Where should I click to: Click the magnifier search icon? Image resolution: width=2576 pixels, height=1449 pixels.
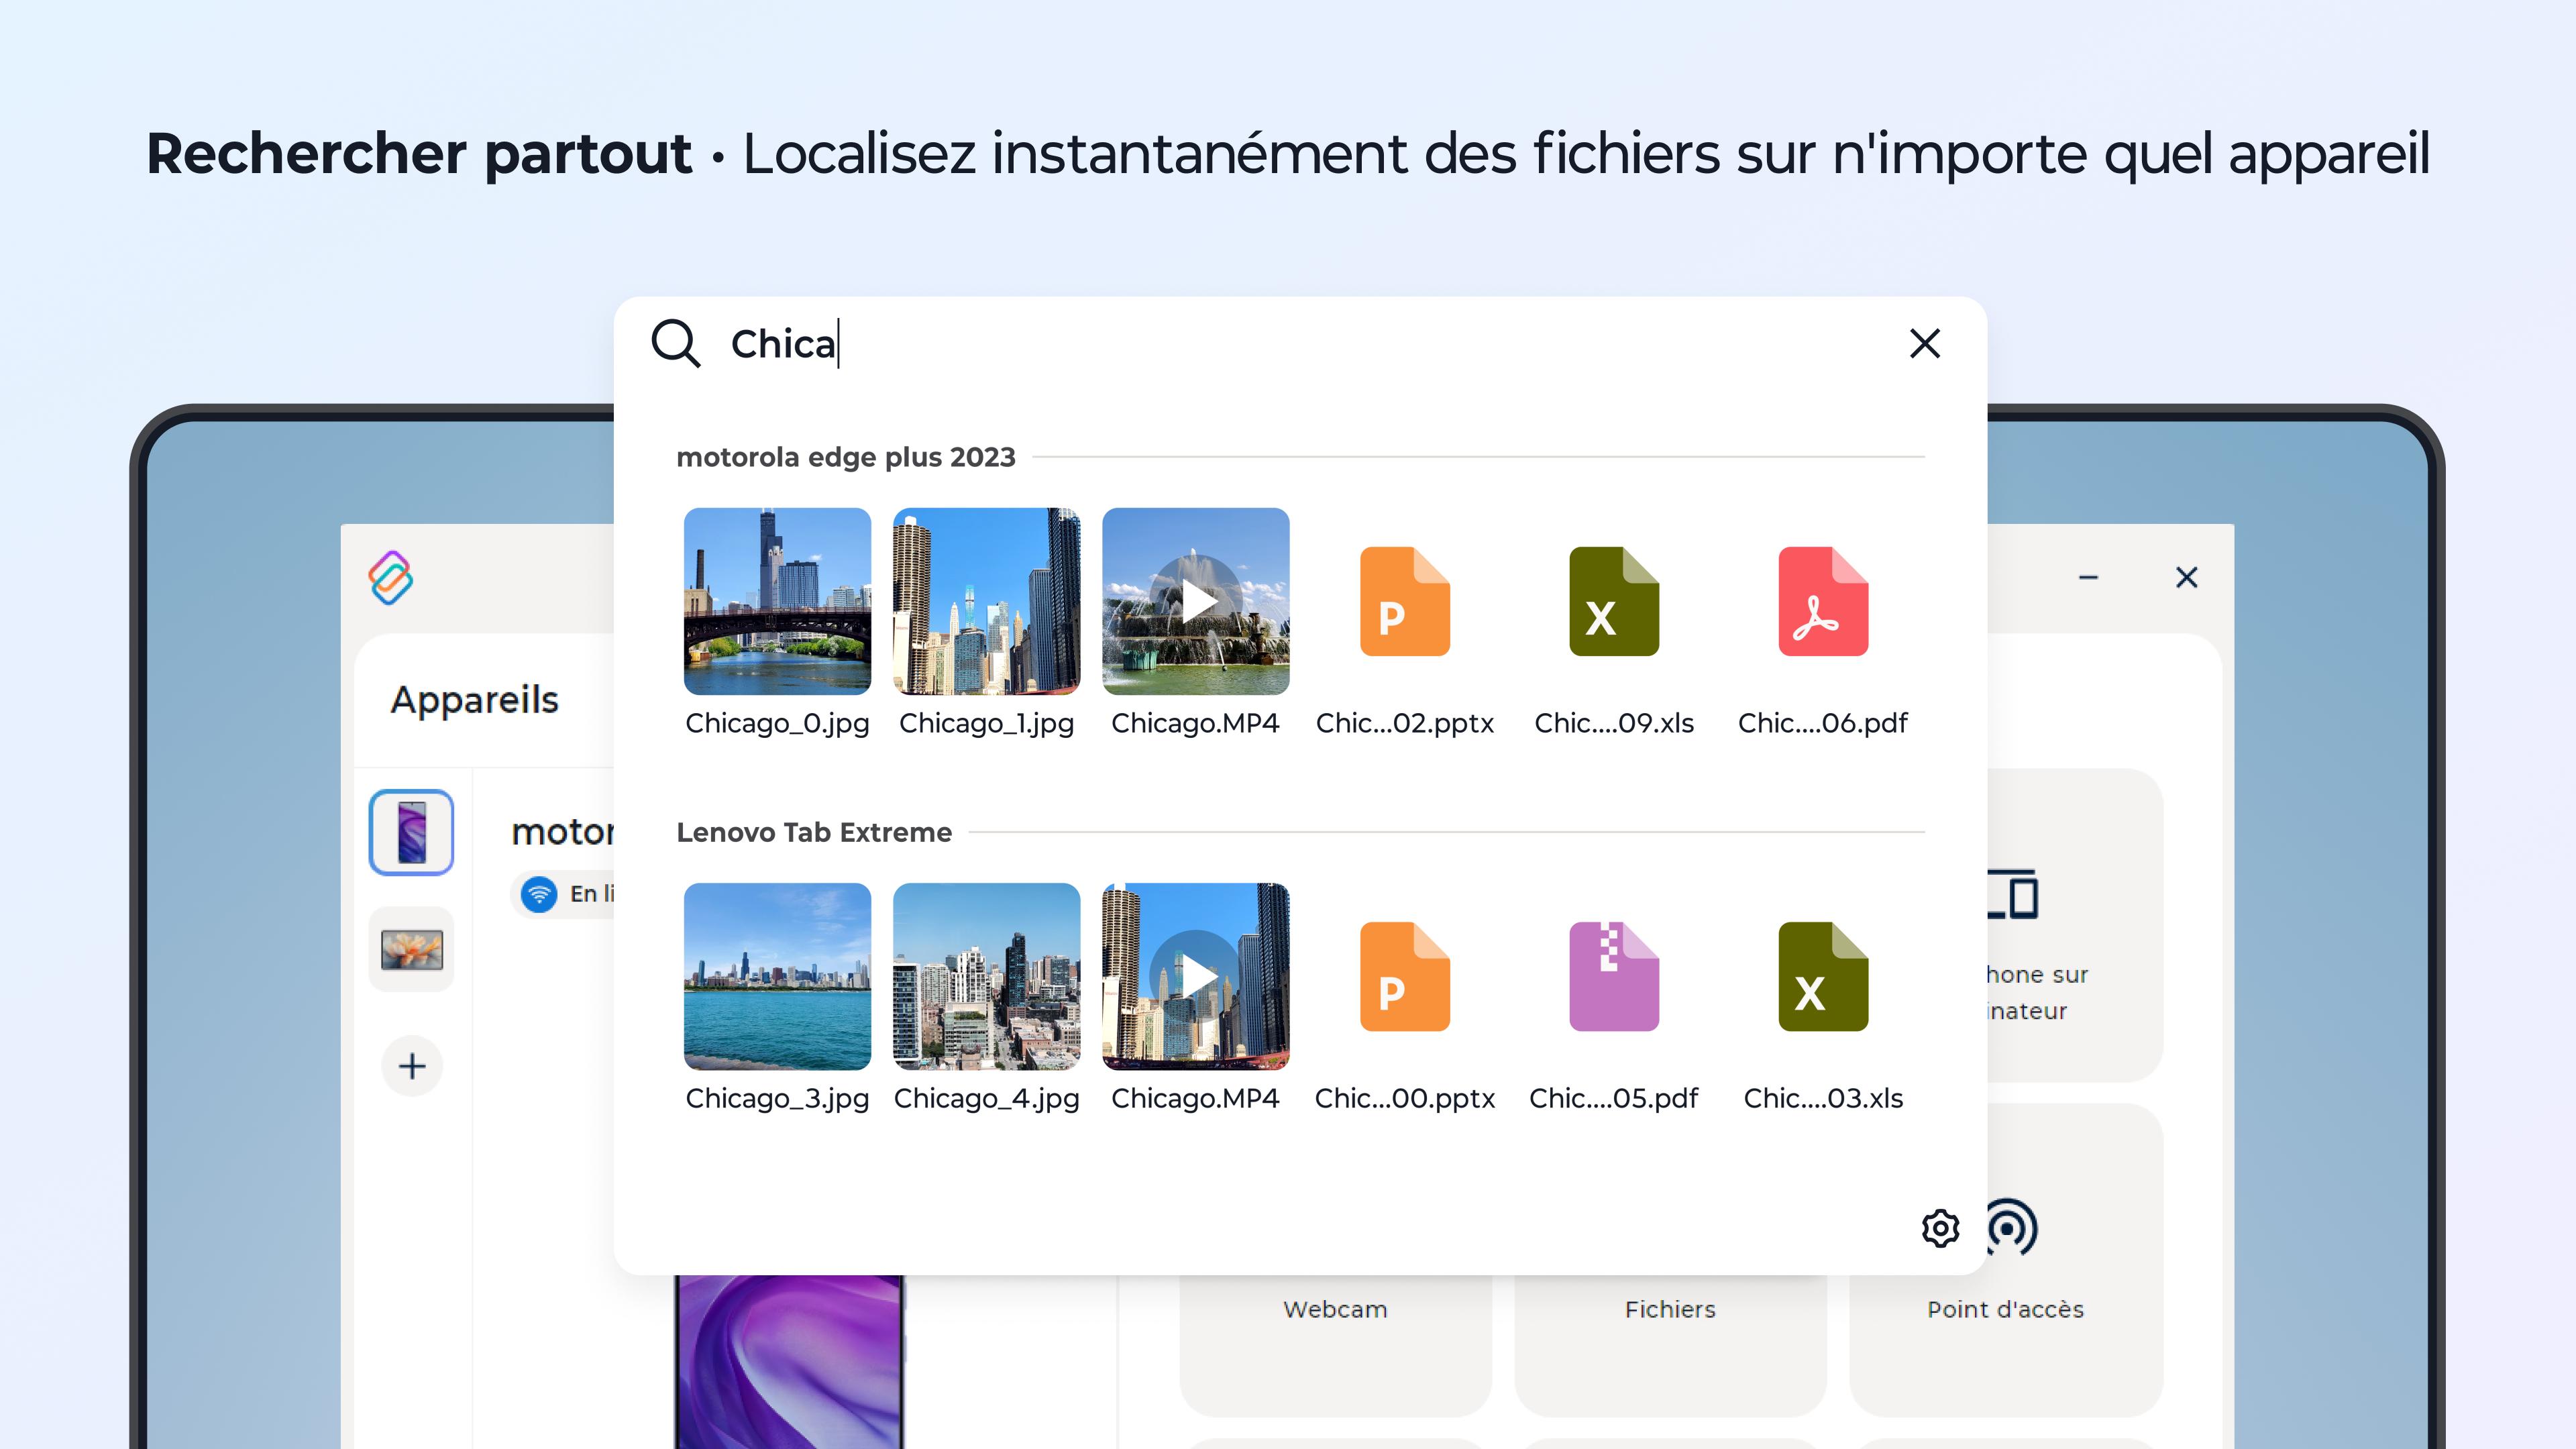(676, 343)
